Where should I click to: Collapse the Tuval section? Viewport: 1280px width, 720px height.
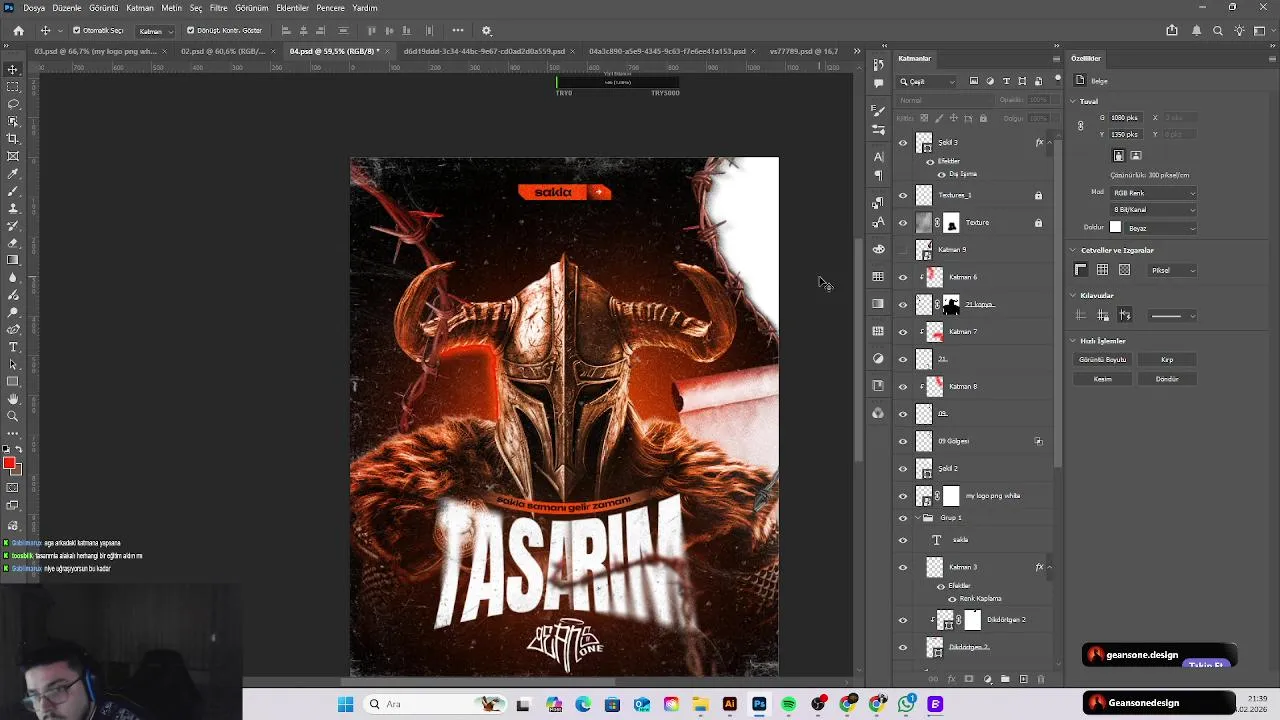[1073, 101]
